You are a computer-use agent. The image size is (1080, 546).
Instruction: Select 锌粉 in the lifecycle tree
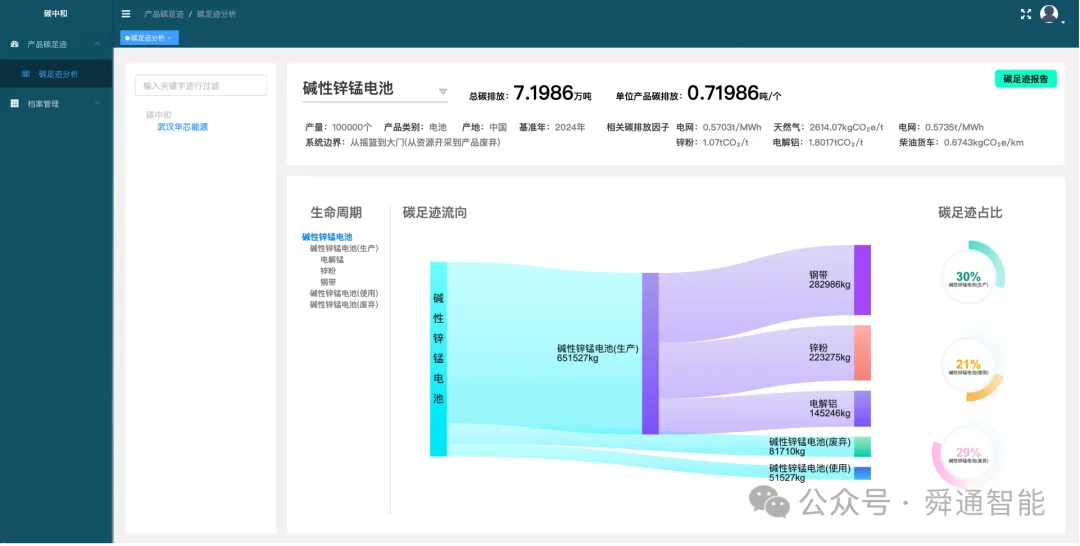pyautogui.click(x=328, y=271)
